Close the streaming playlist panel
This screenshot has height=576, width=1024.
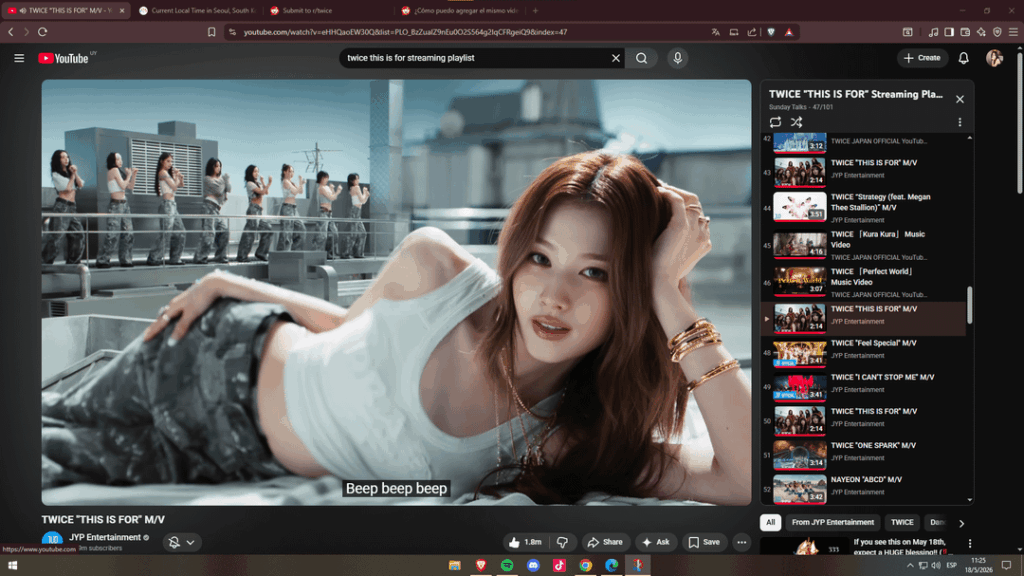[x=959, y=99]
